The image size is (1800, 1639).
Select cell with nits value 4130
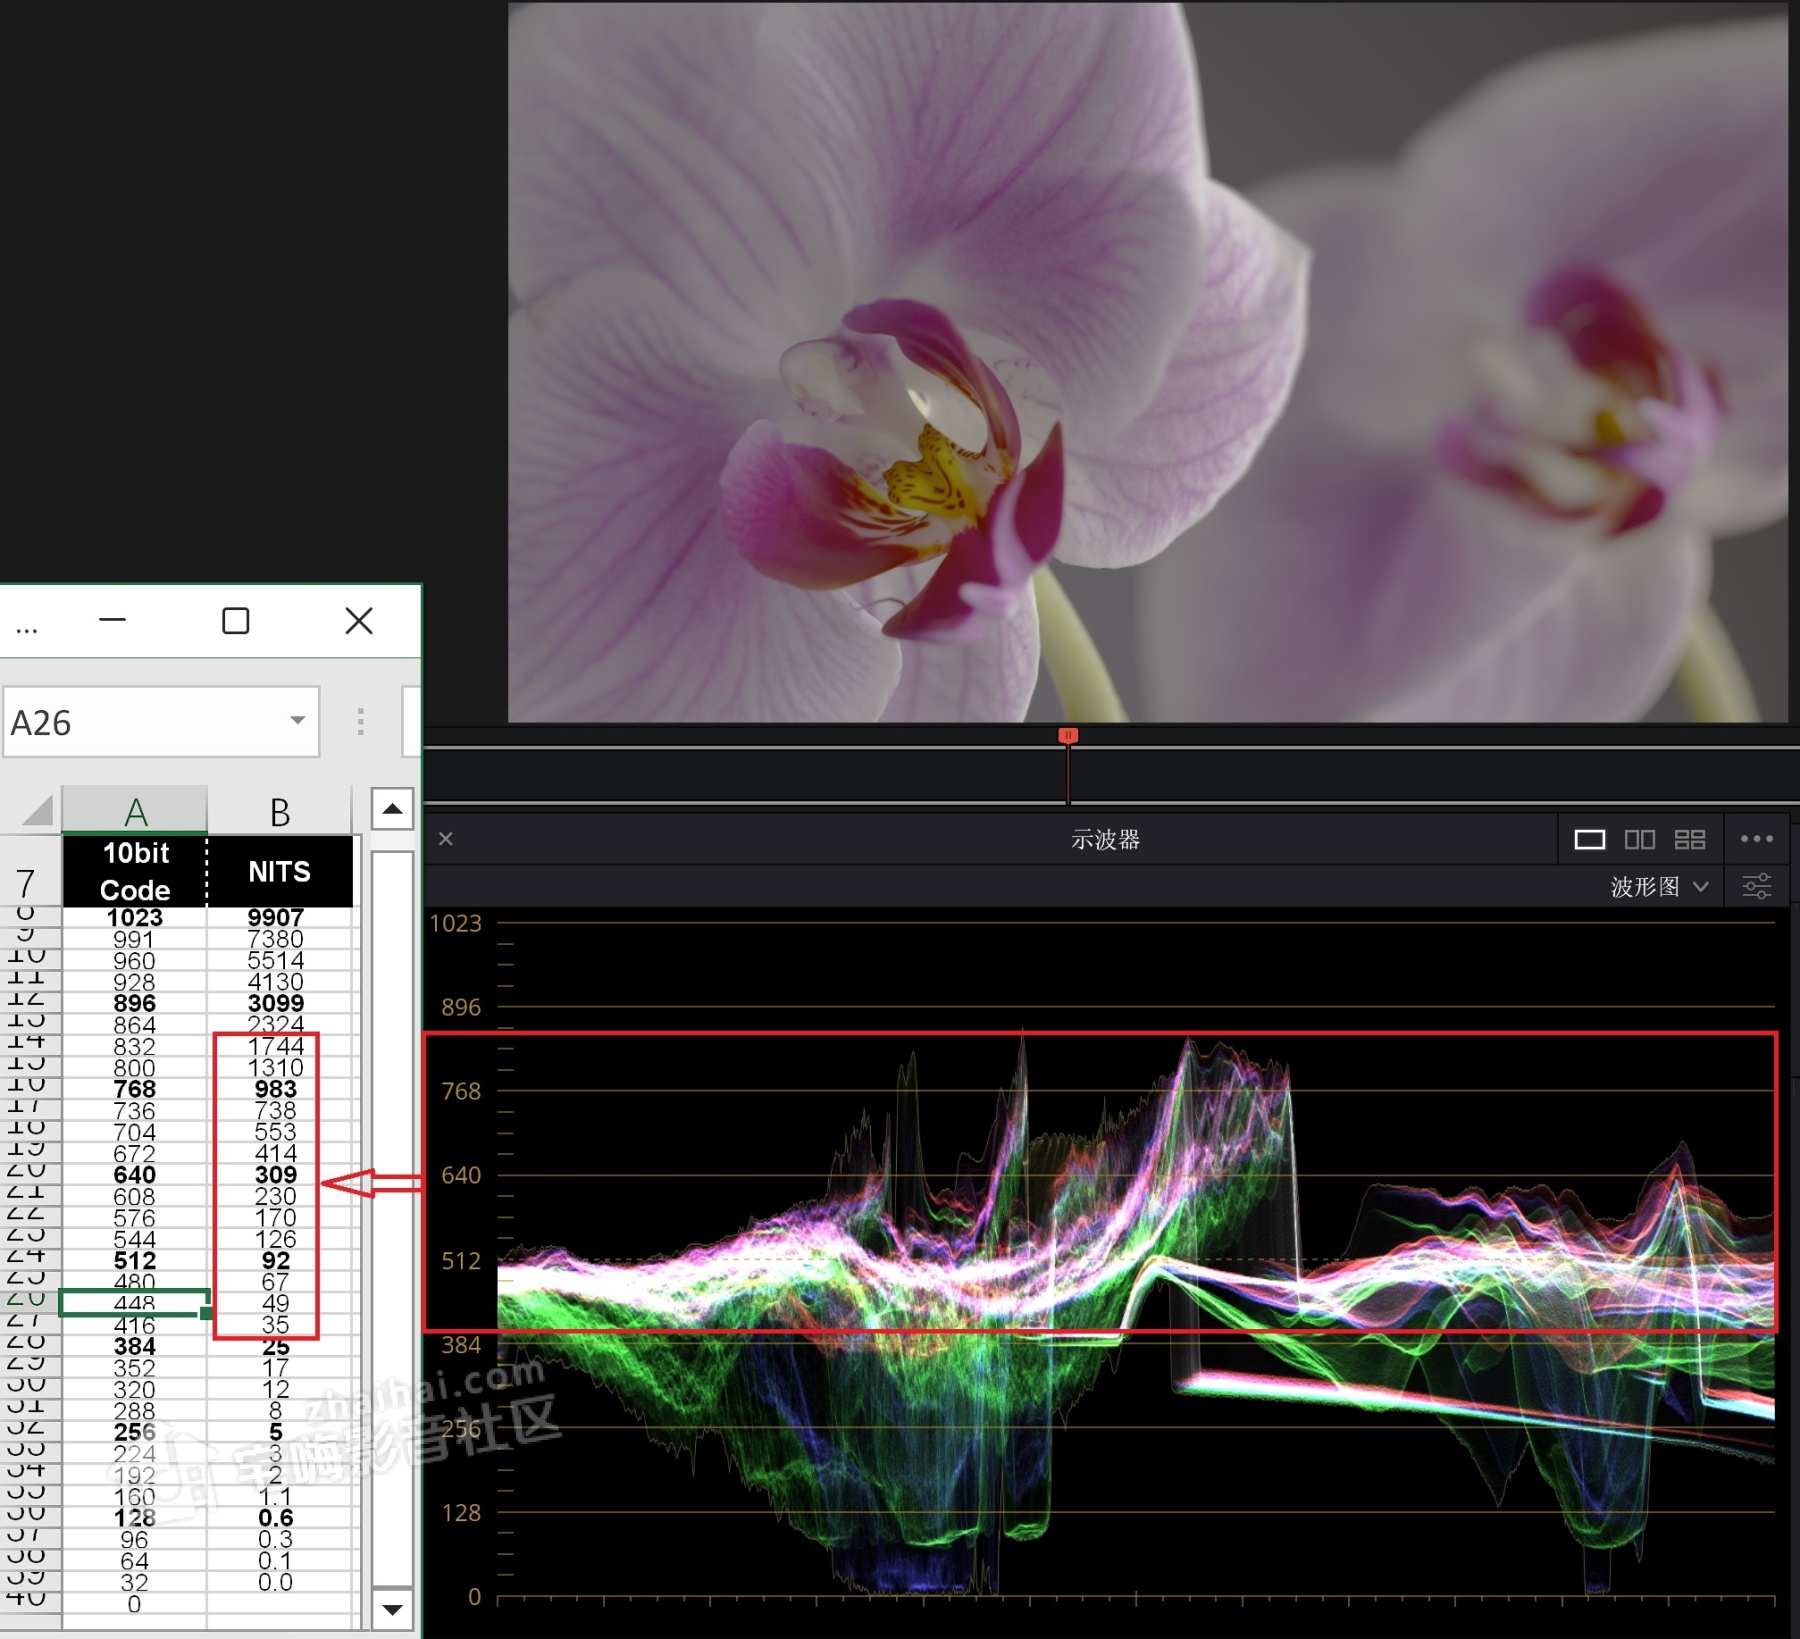tap(280, 982)
